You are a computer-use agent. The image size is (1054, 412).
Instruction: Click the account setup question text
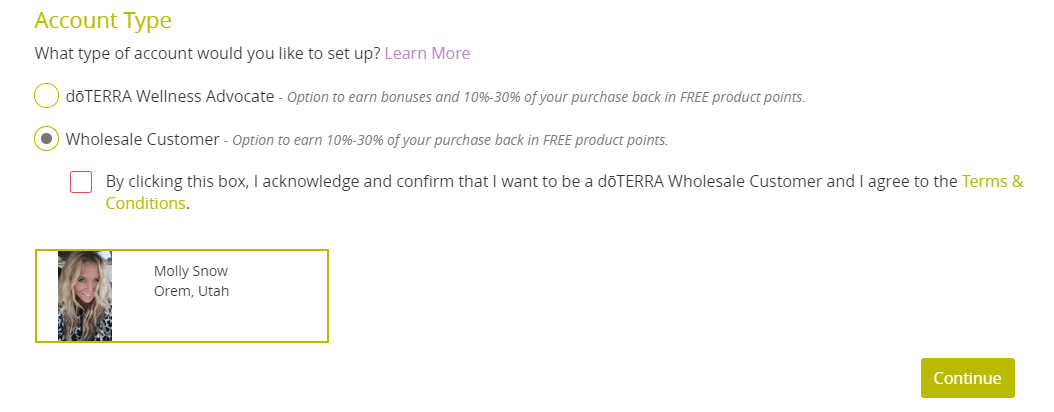[x=208, y=53]
